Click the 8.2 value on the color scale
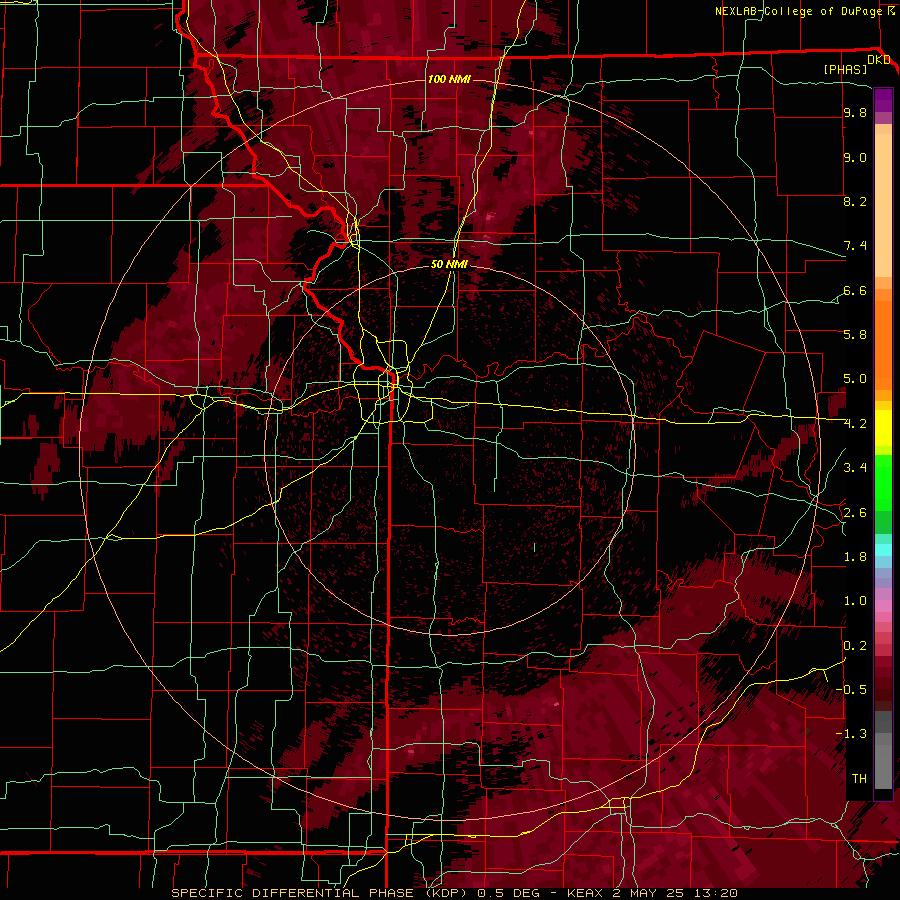This screenshot has width=900, height=900. coord(855,201)
